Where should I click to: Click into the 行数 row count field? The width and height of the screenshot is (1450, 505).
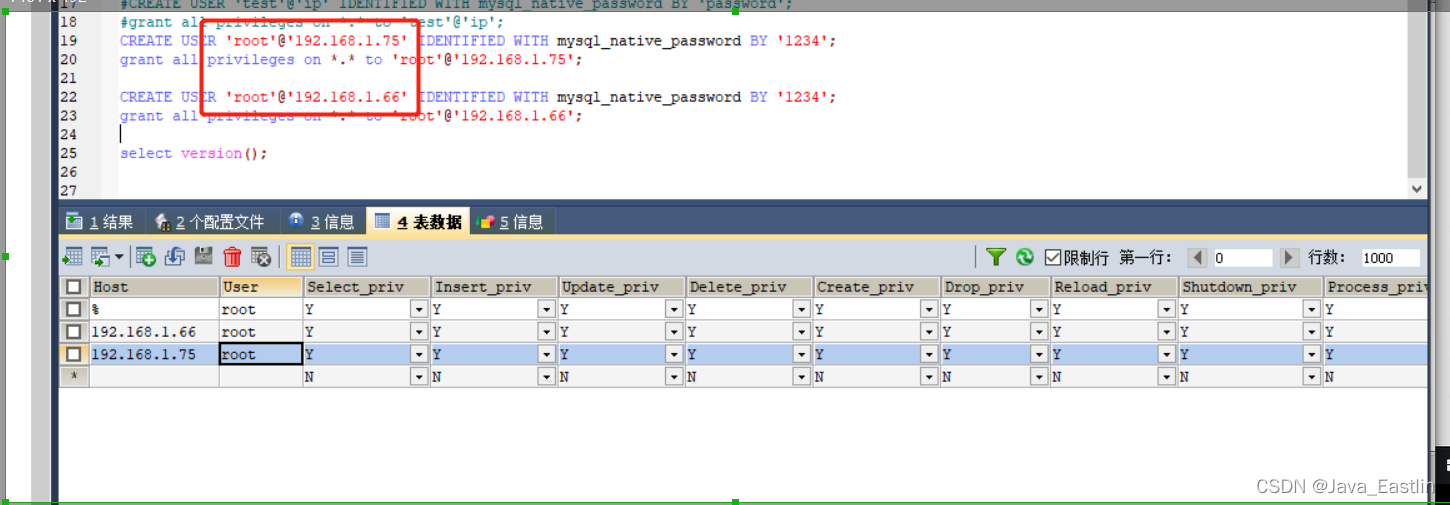coord(1390,257)
